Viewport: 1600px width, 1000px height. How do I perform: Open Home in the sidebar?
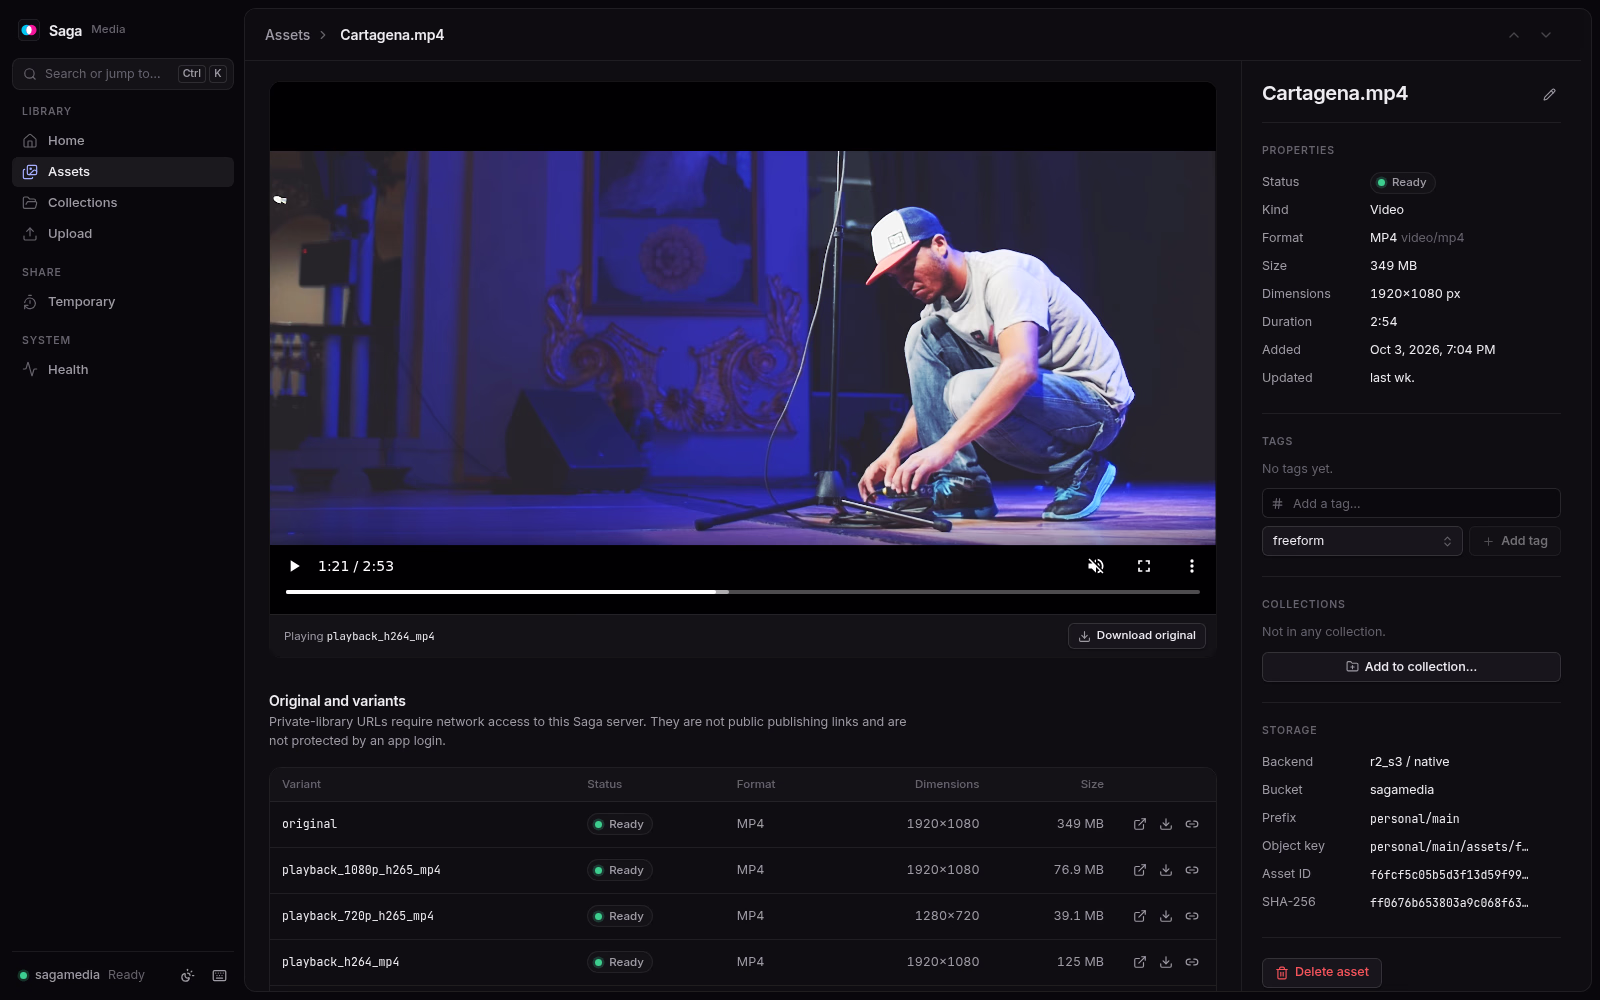point(123,141)
